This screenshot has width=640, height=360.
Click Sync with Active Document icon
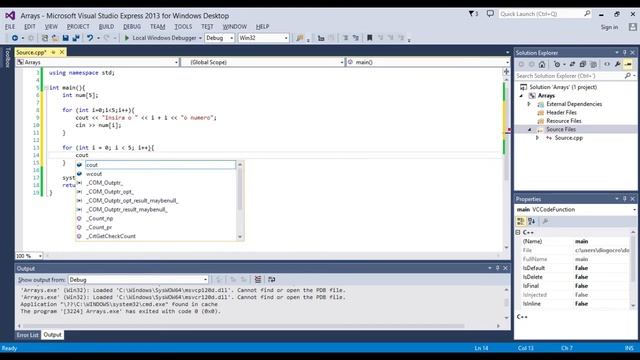click(572, 64)
